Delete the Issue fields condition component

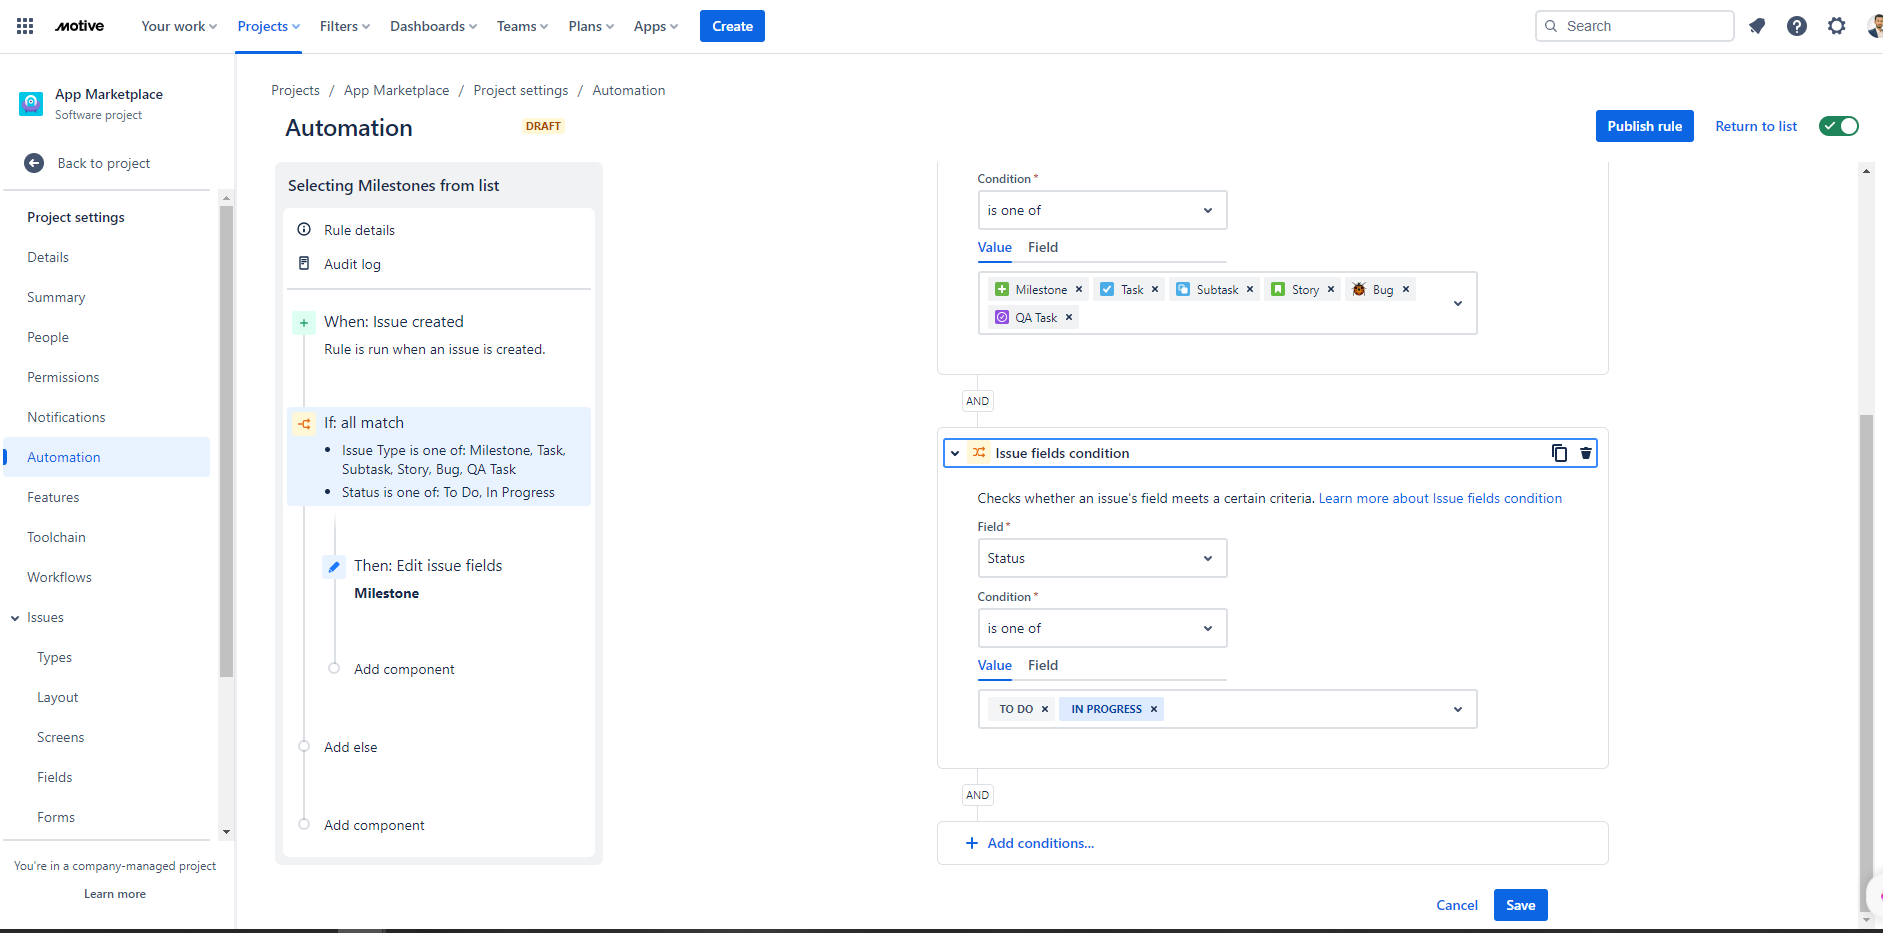click(1586, 453)
